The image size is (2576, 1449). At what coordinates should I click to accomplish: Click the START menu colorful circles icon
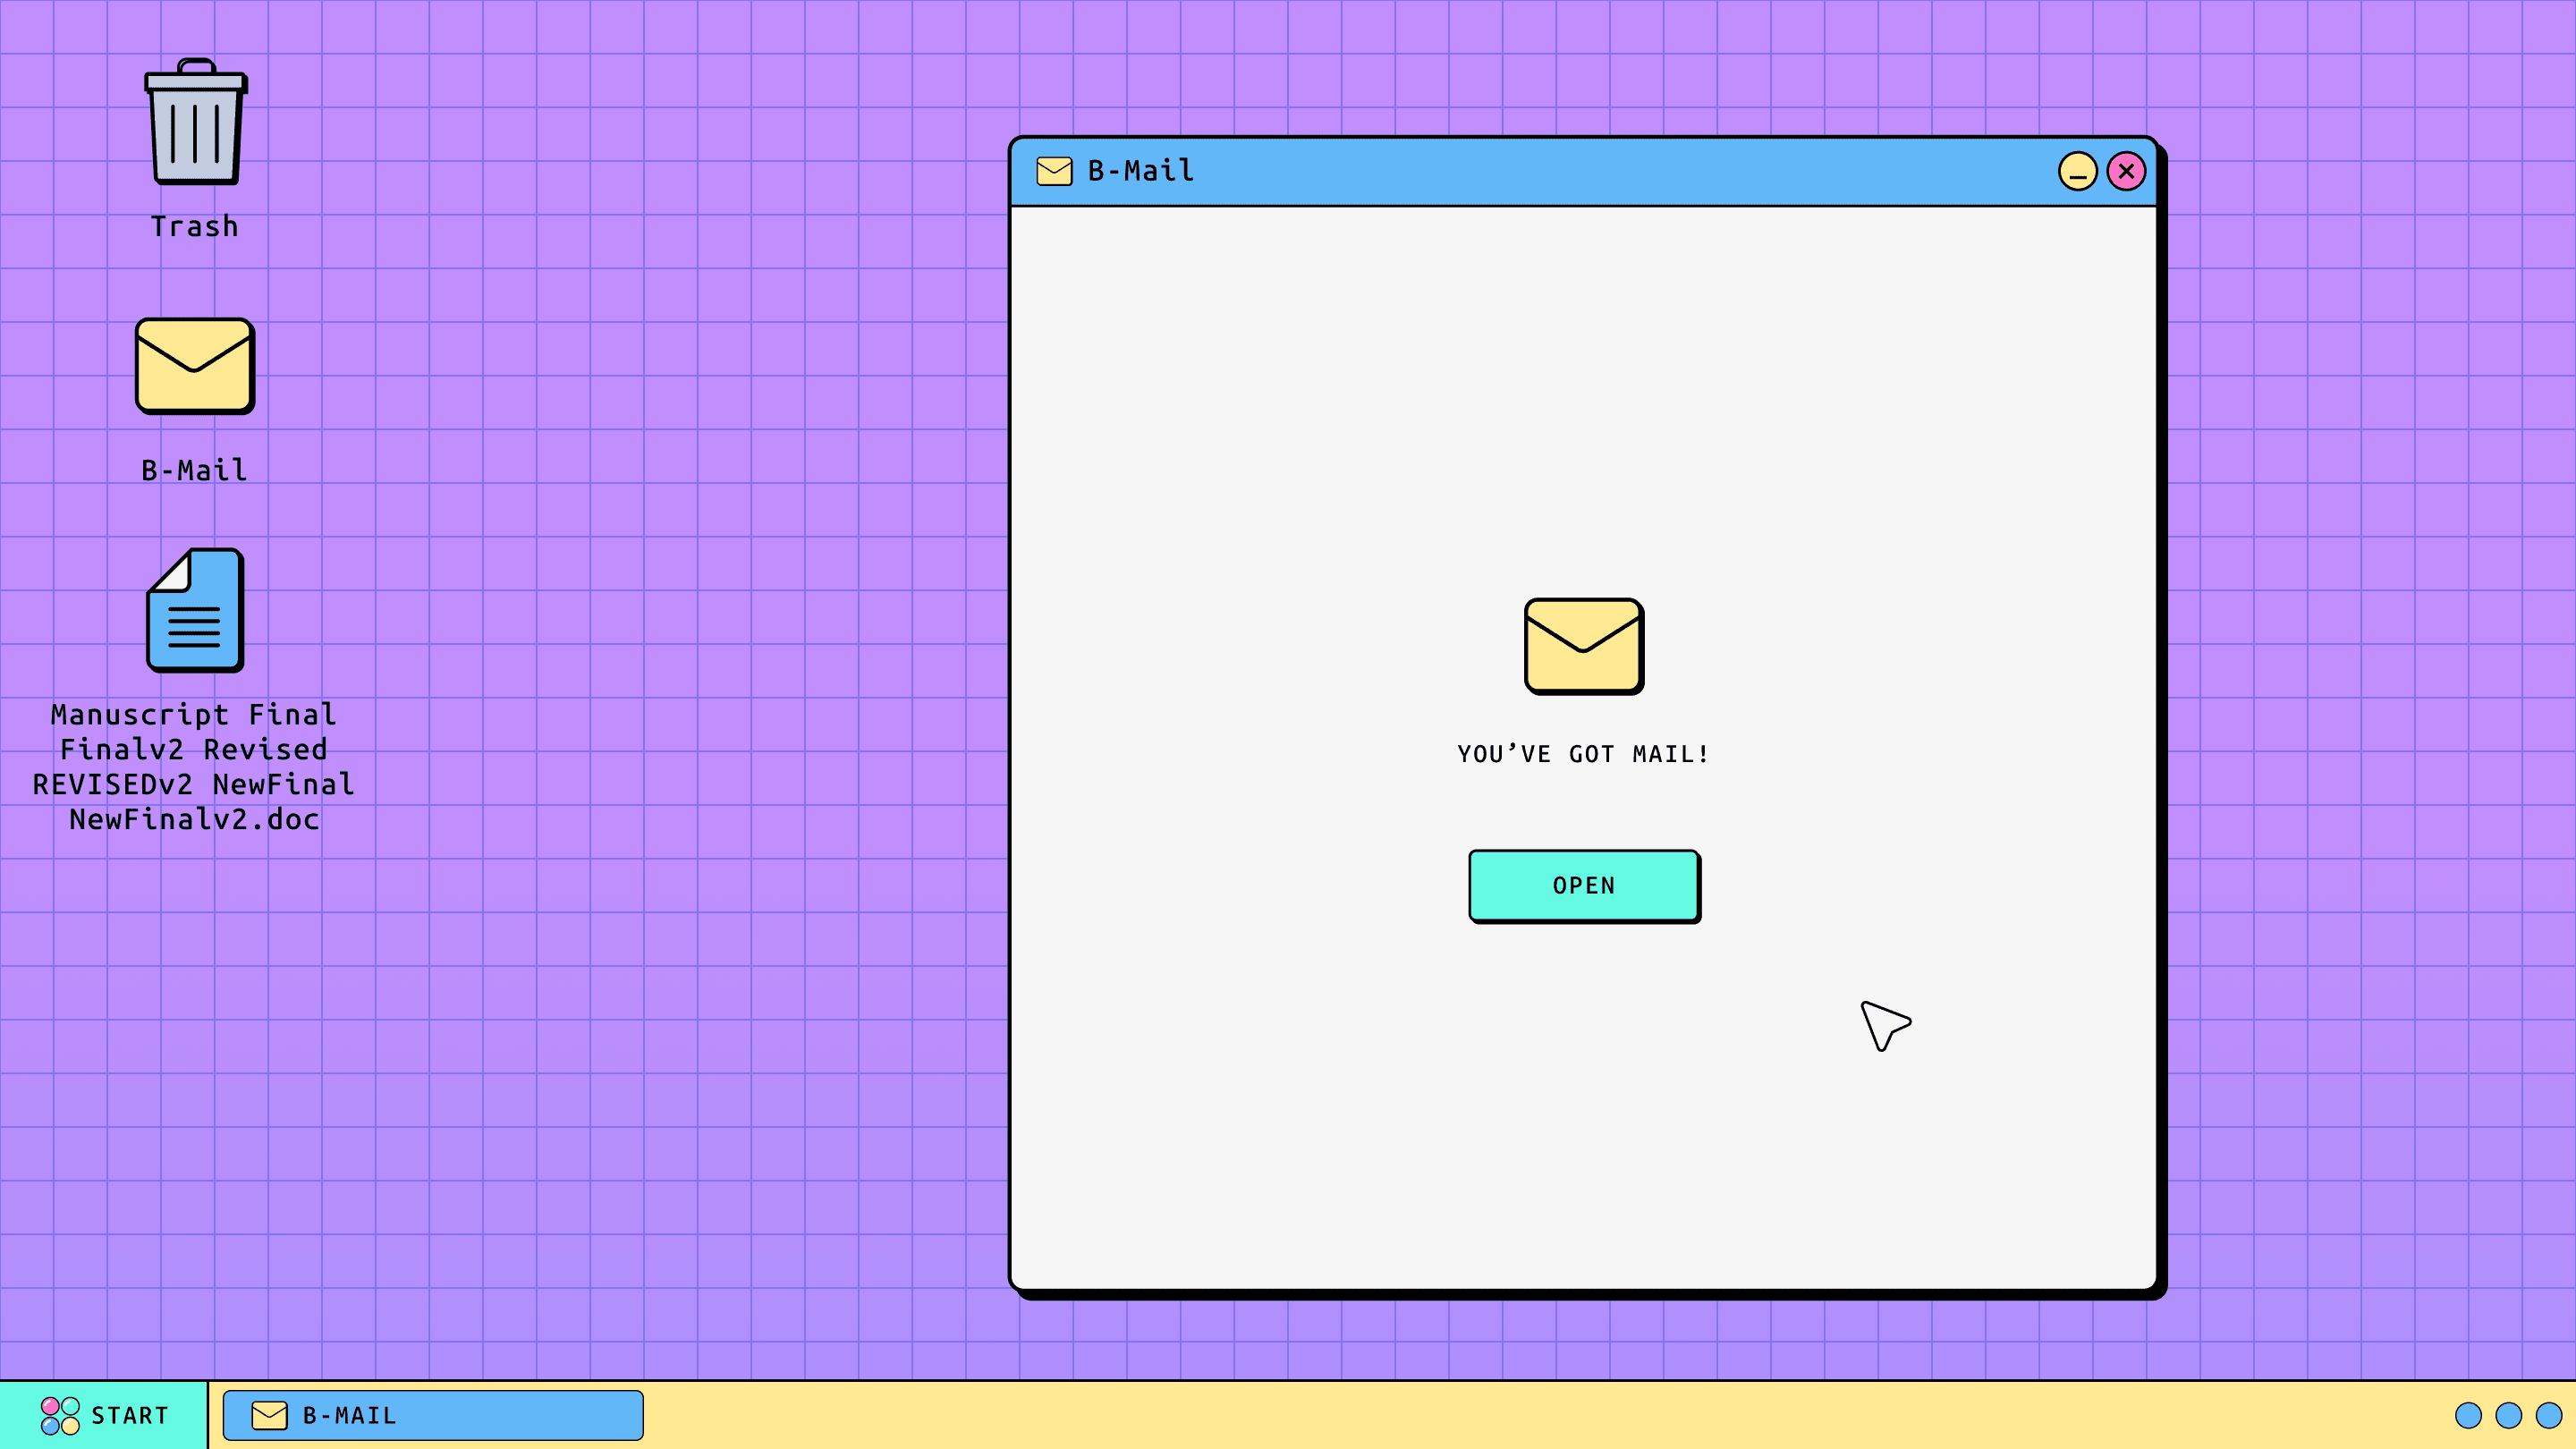60,1415
